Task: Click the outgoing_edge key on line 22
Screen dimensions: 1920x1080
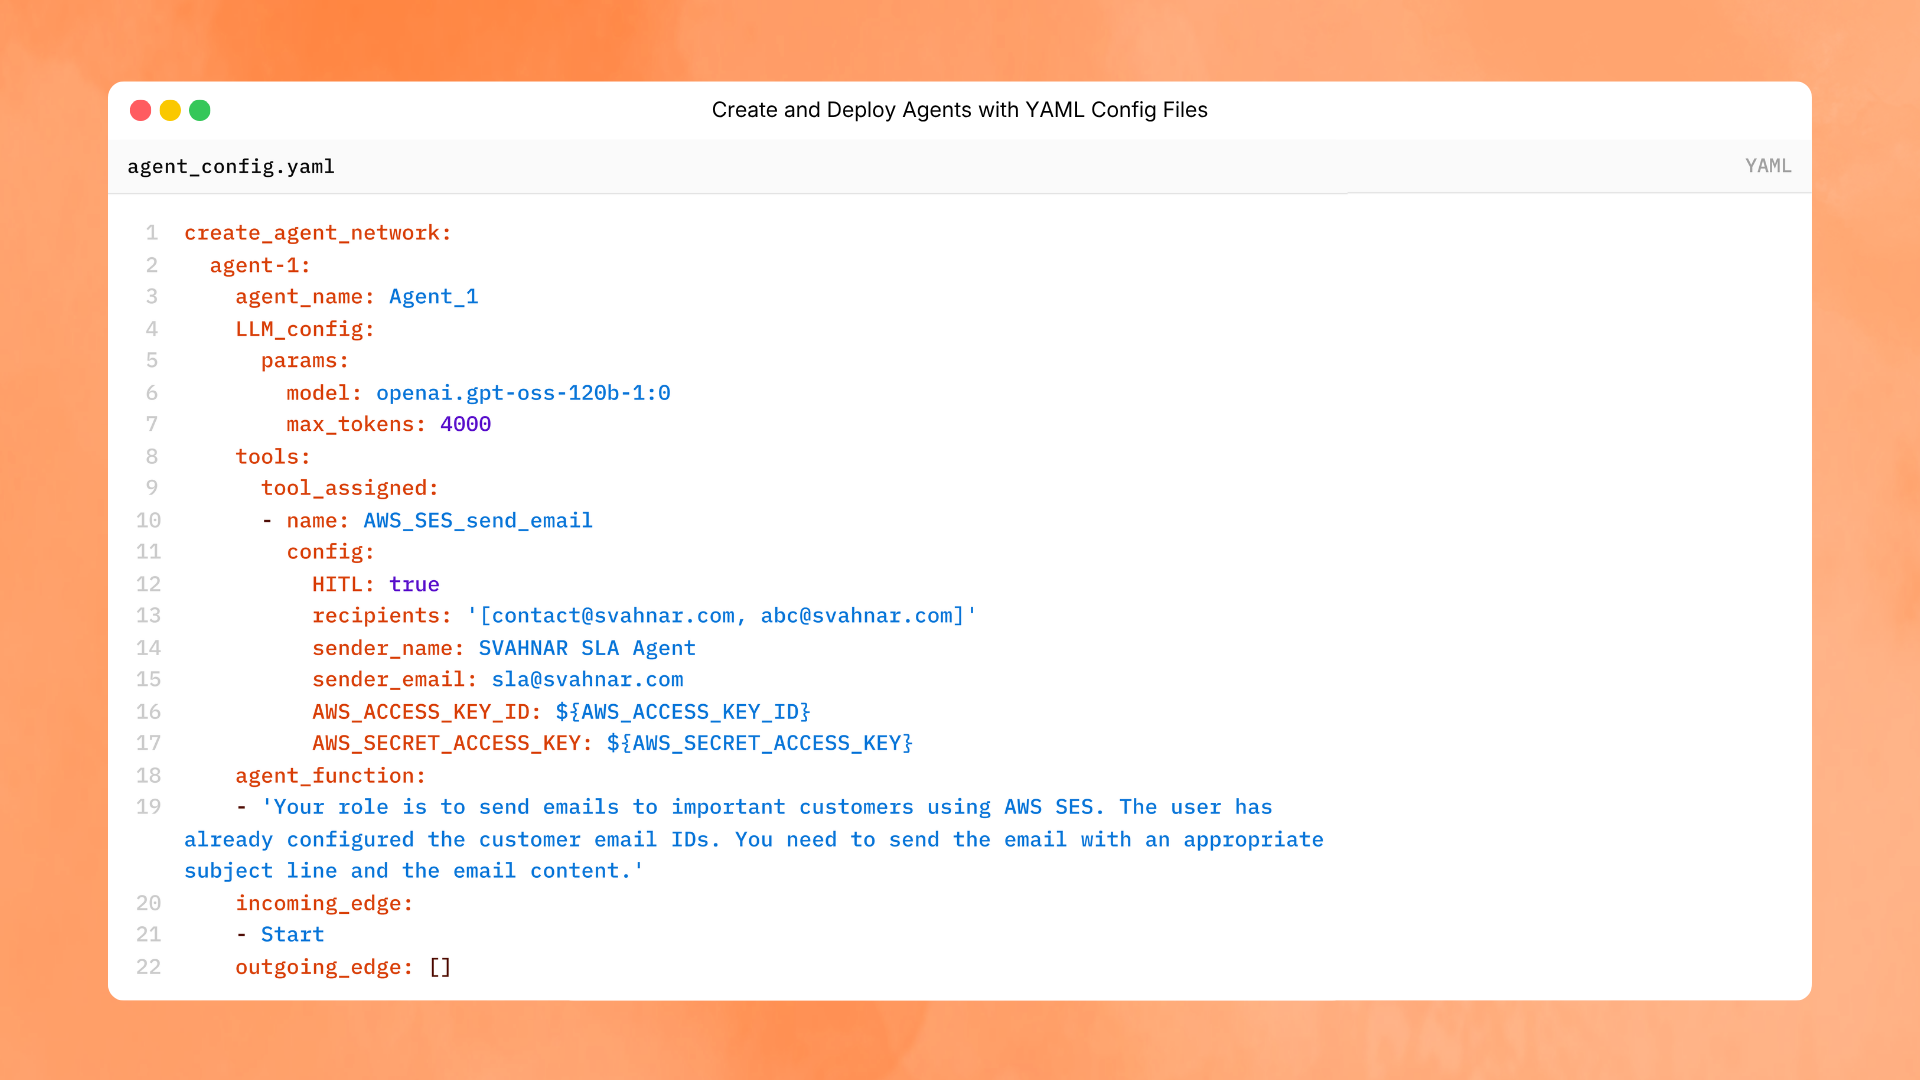Action: (324, 967)
